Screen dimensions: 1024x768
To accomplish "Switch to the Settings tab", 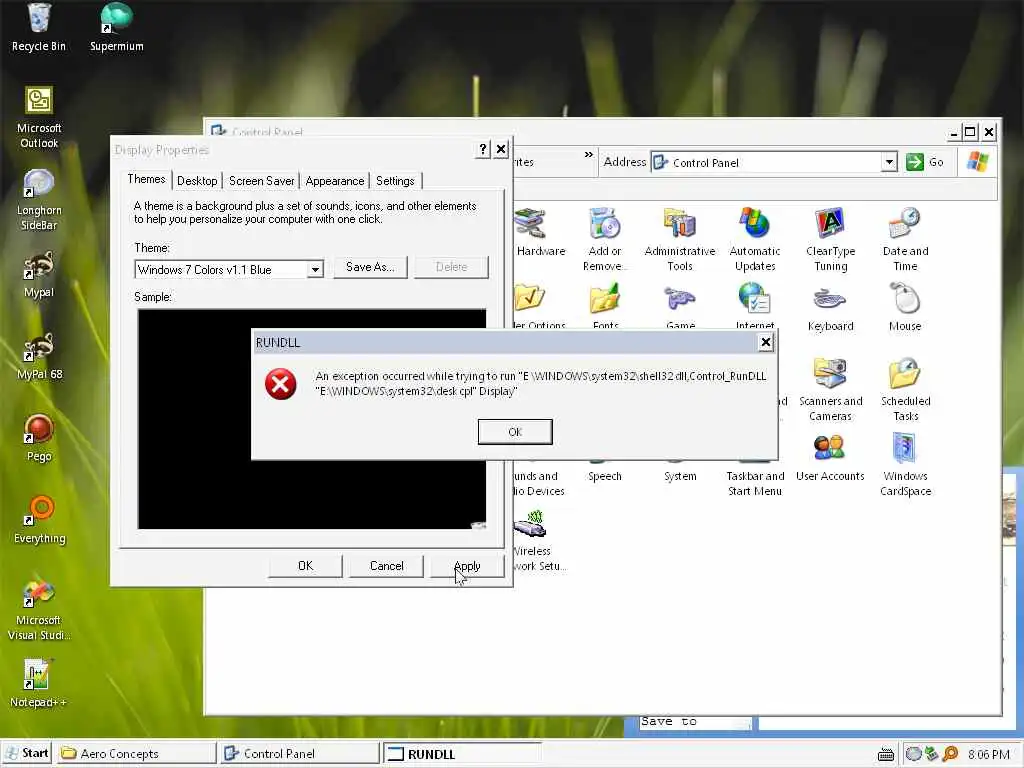I will point(395,181).
